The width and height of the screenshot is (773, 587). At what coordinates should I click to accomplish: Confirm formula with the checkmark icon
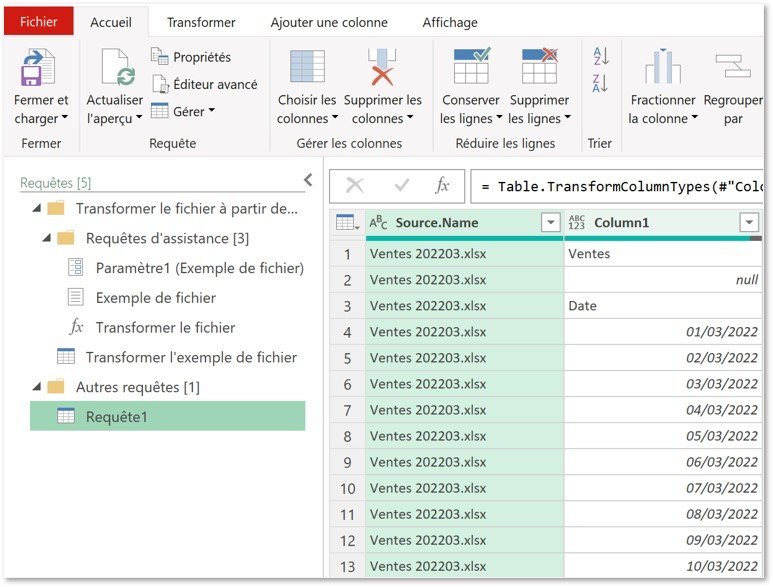402,185
